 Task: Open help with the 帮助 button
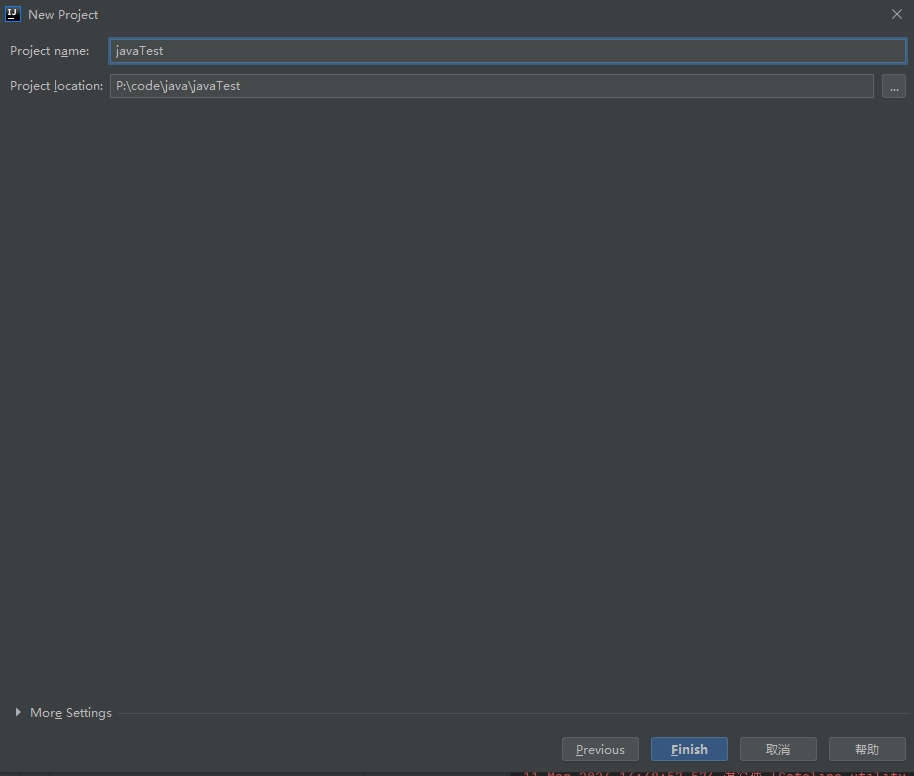[x=867, y=749]
